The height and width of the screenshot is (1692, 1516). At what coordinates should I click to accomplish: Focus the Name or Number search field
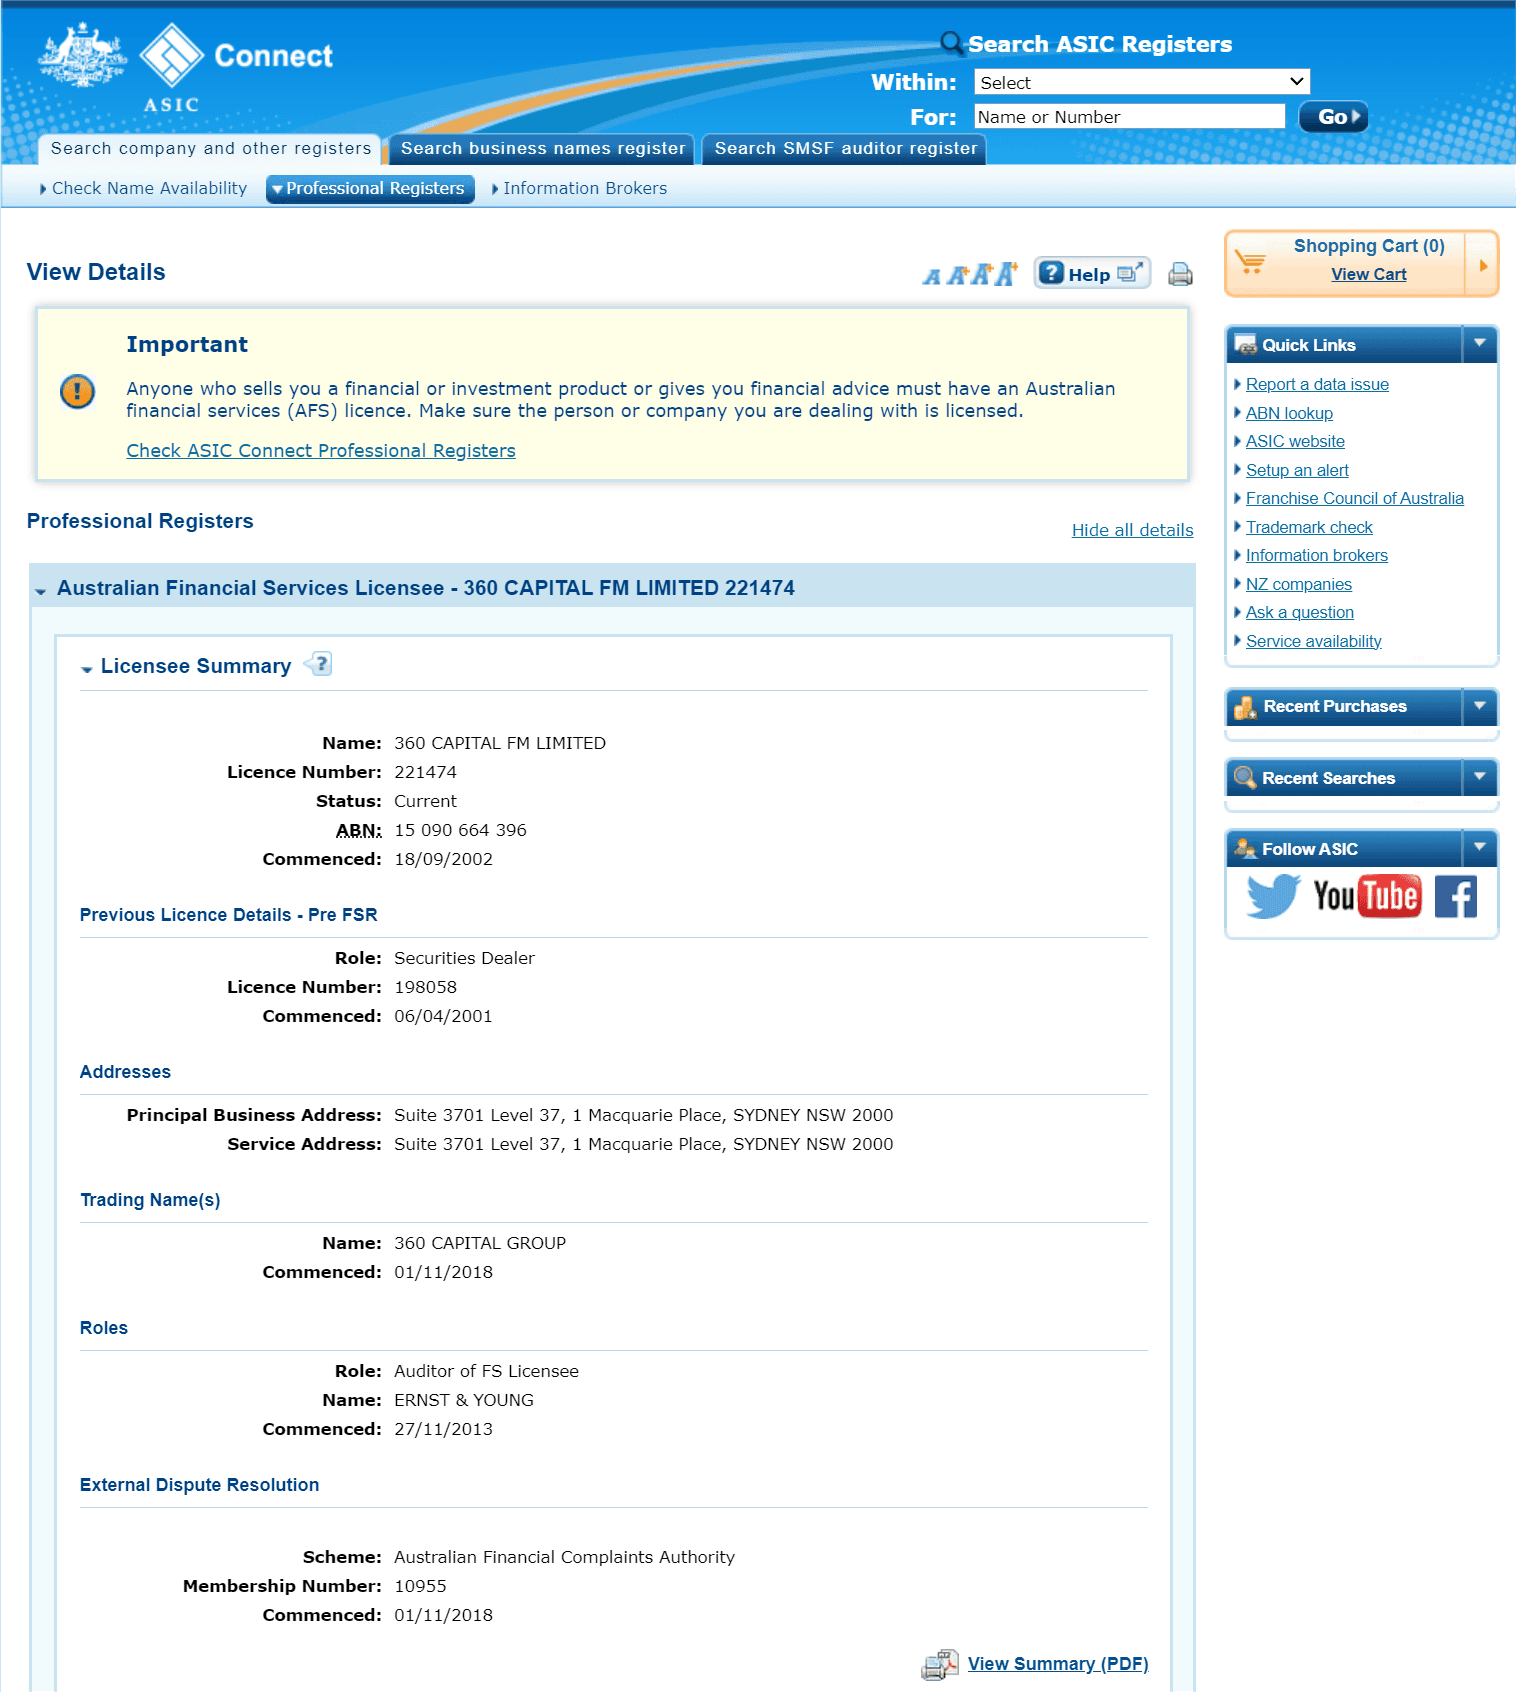coord(1129,116)
